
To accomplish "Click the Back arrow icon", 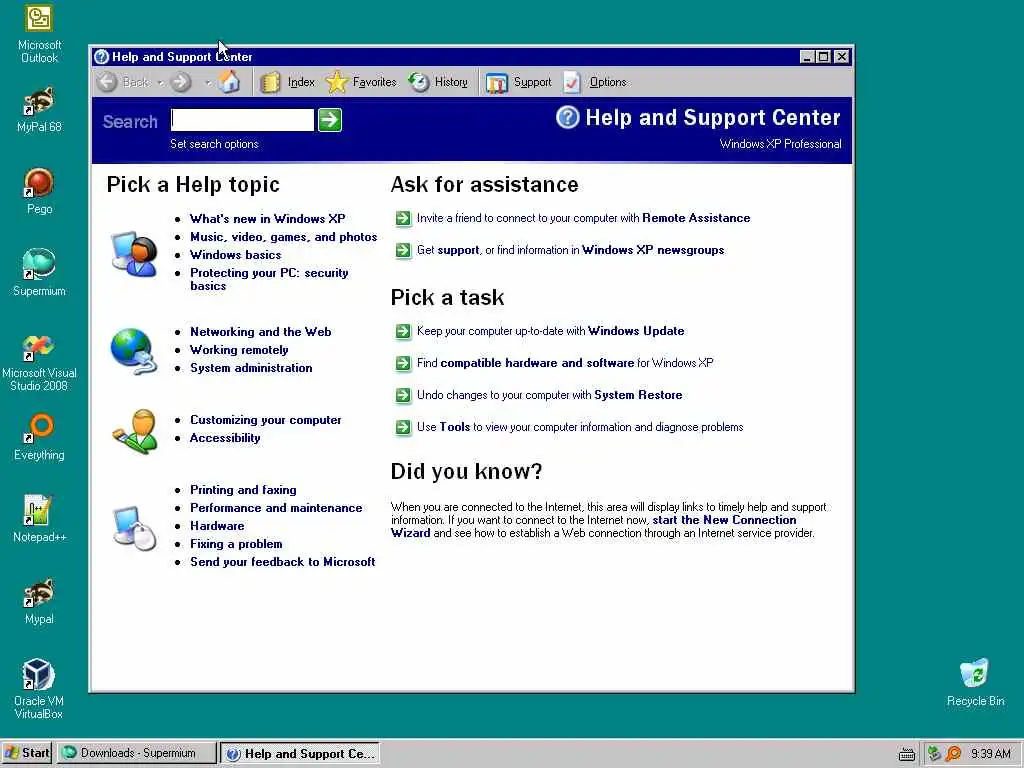I will pyautogui.click(x=107, y=82).
